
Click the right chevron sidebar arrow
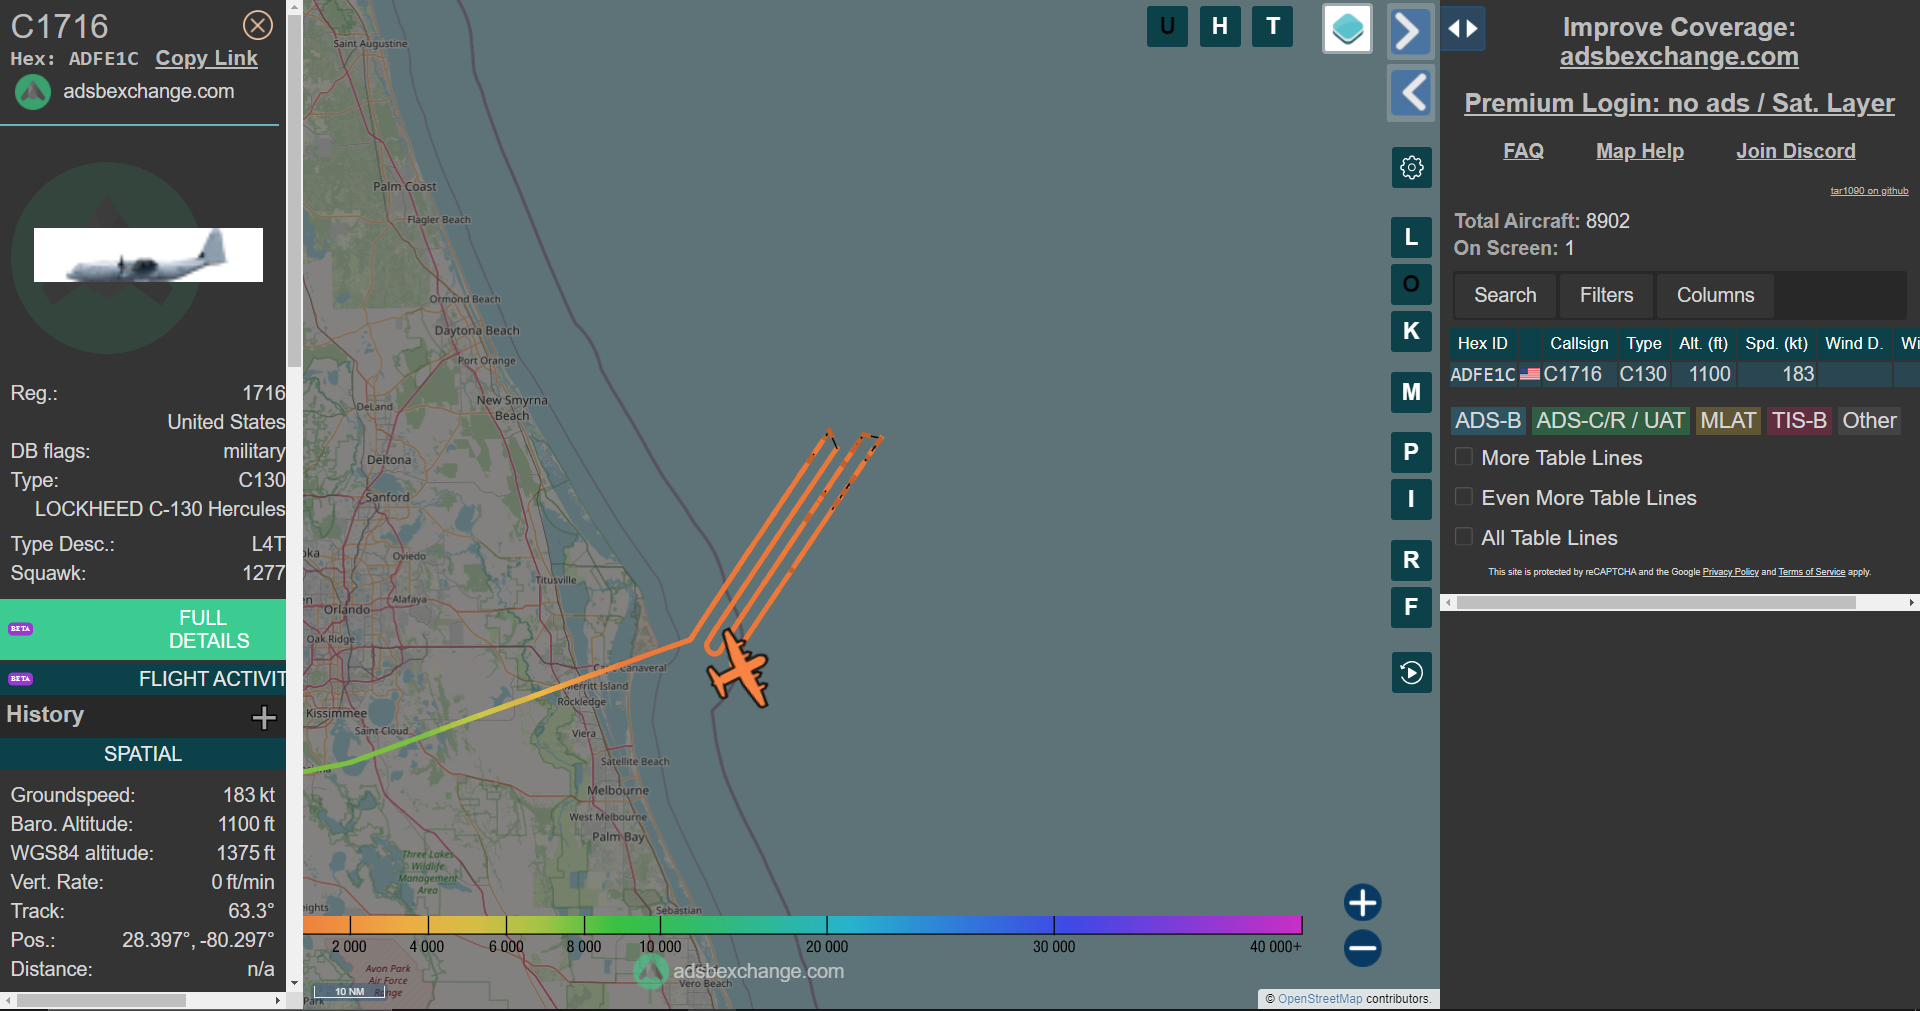(x=1410, y=31)
